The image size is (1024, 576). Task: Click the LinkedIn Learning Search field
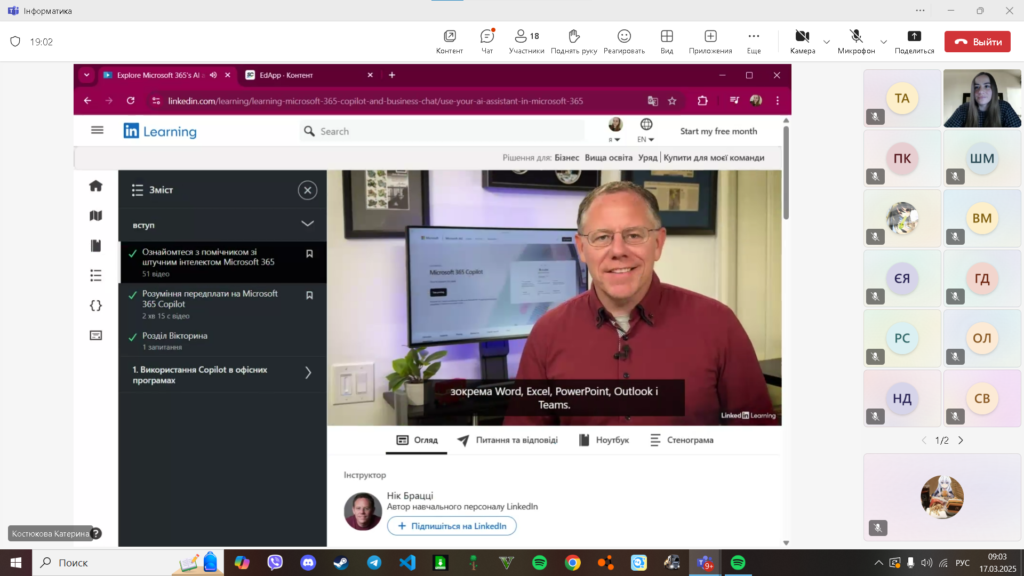tap(443, 131)
